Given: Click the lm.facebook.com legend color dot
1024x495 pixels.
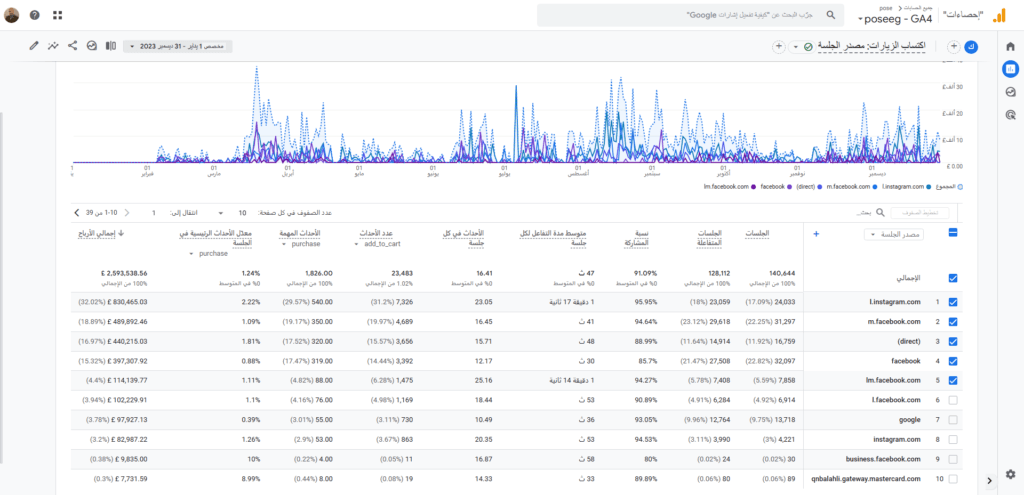Looking at the screenshot, I should click(753, 187).
